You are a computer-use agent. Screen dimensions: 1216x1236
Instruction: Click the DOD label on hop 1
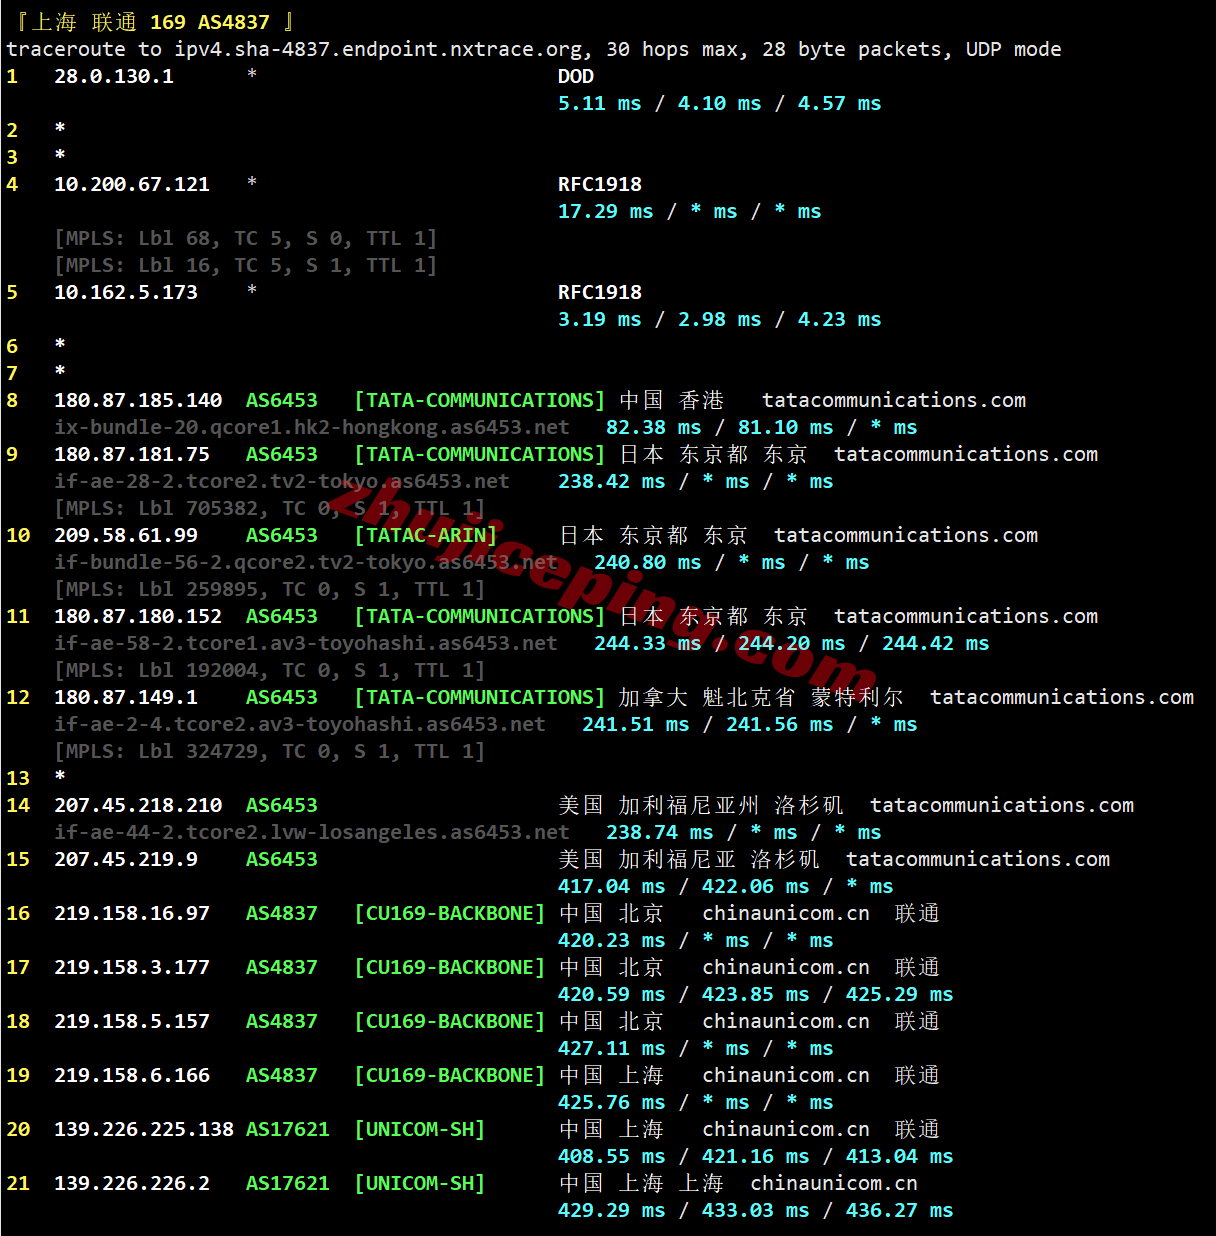pyautogui.click(x=576, y=76)
